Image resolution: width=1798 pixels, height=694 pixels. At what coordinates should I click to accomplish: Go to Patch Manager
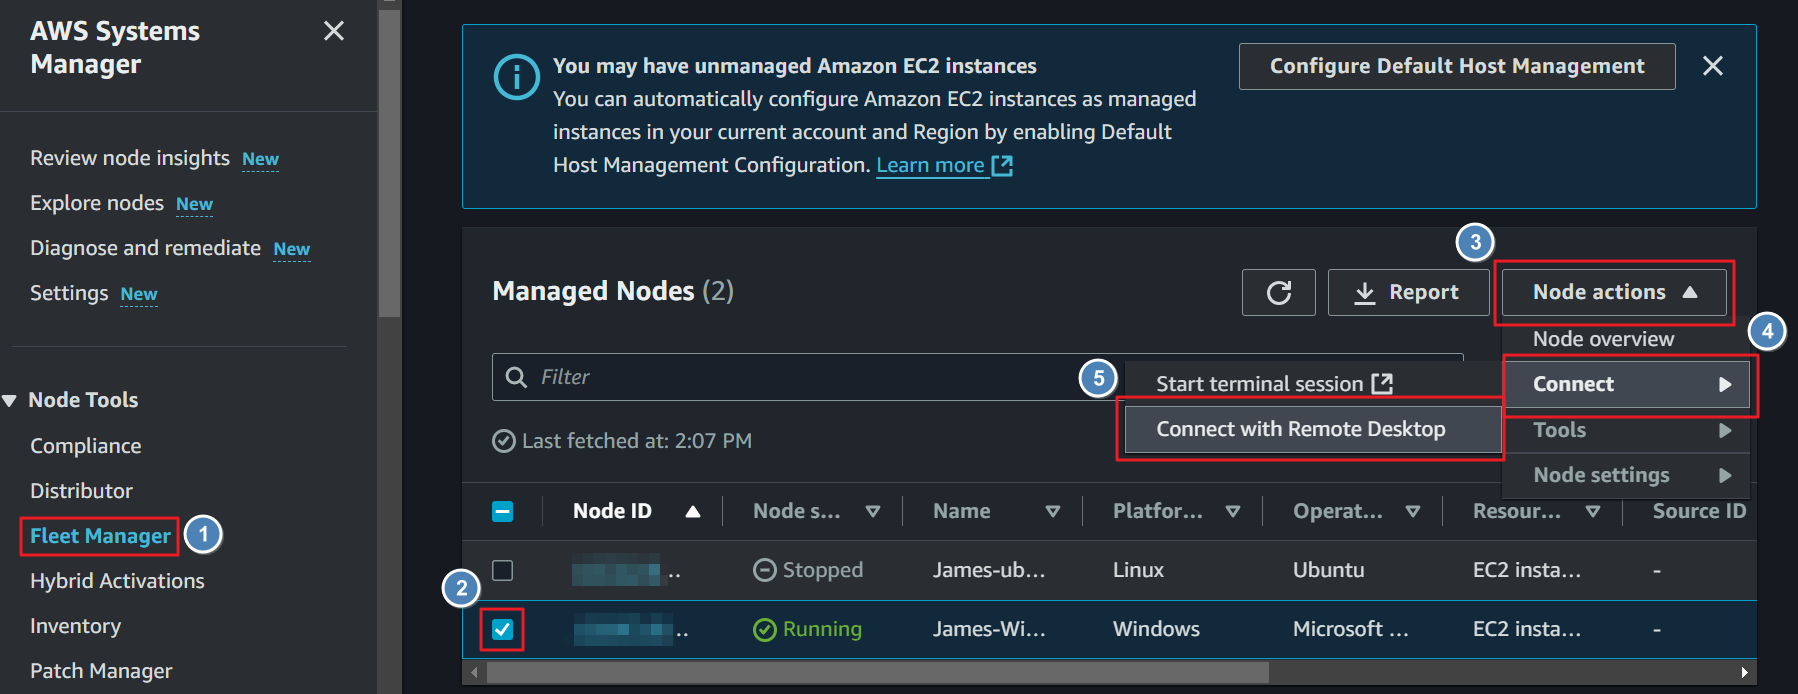pyautogui.click(x=101, y=671)
